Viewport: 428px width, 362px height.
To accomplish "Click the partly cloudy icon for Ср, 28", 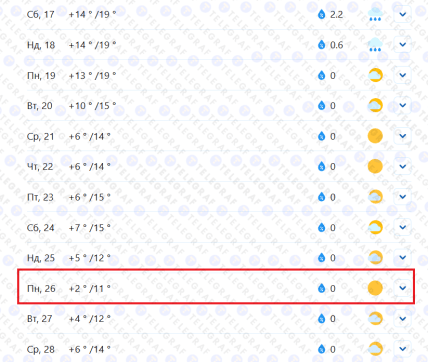I will pos(375,349).
